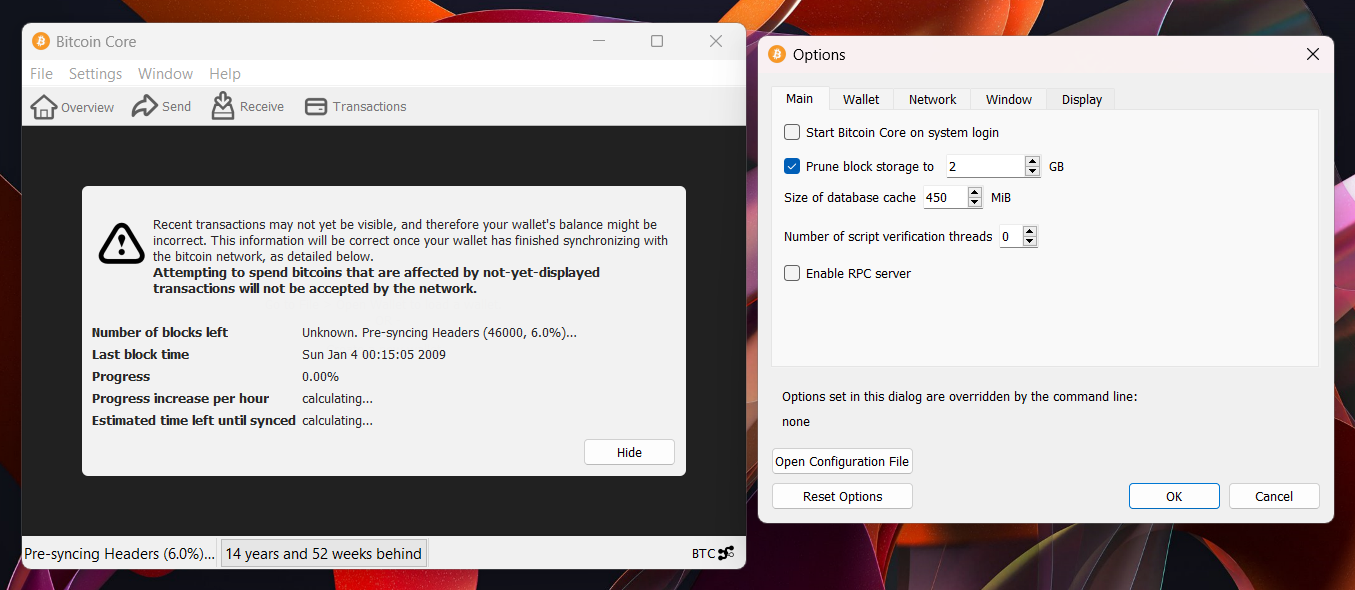Click 'Estimated time left until synced' label

tap(194, 420)
